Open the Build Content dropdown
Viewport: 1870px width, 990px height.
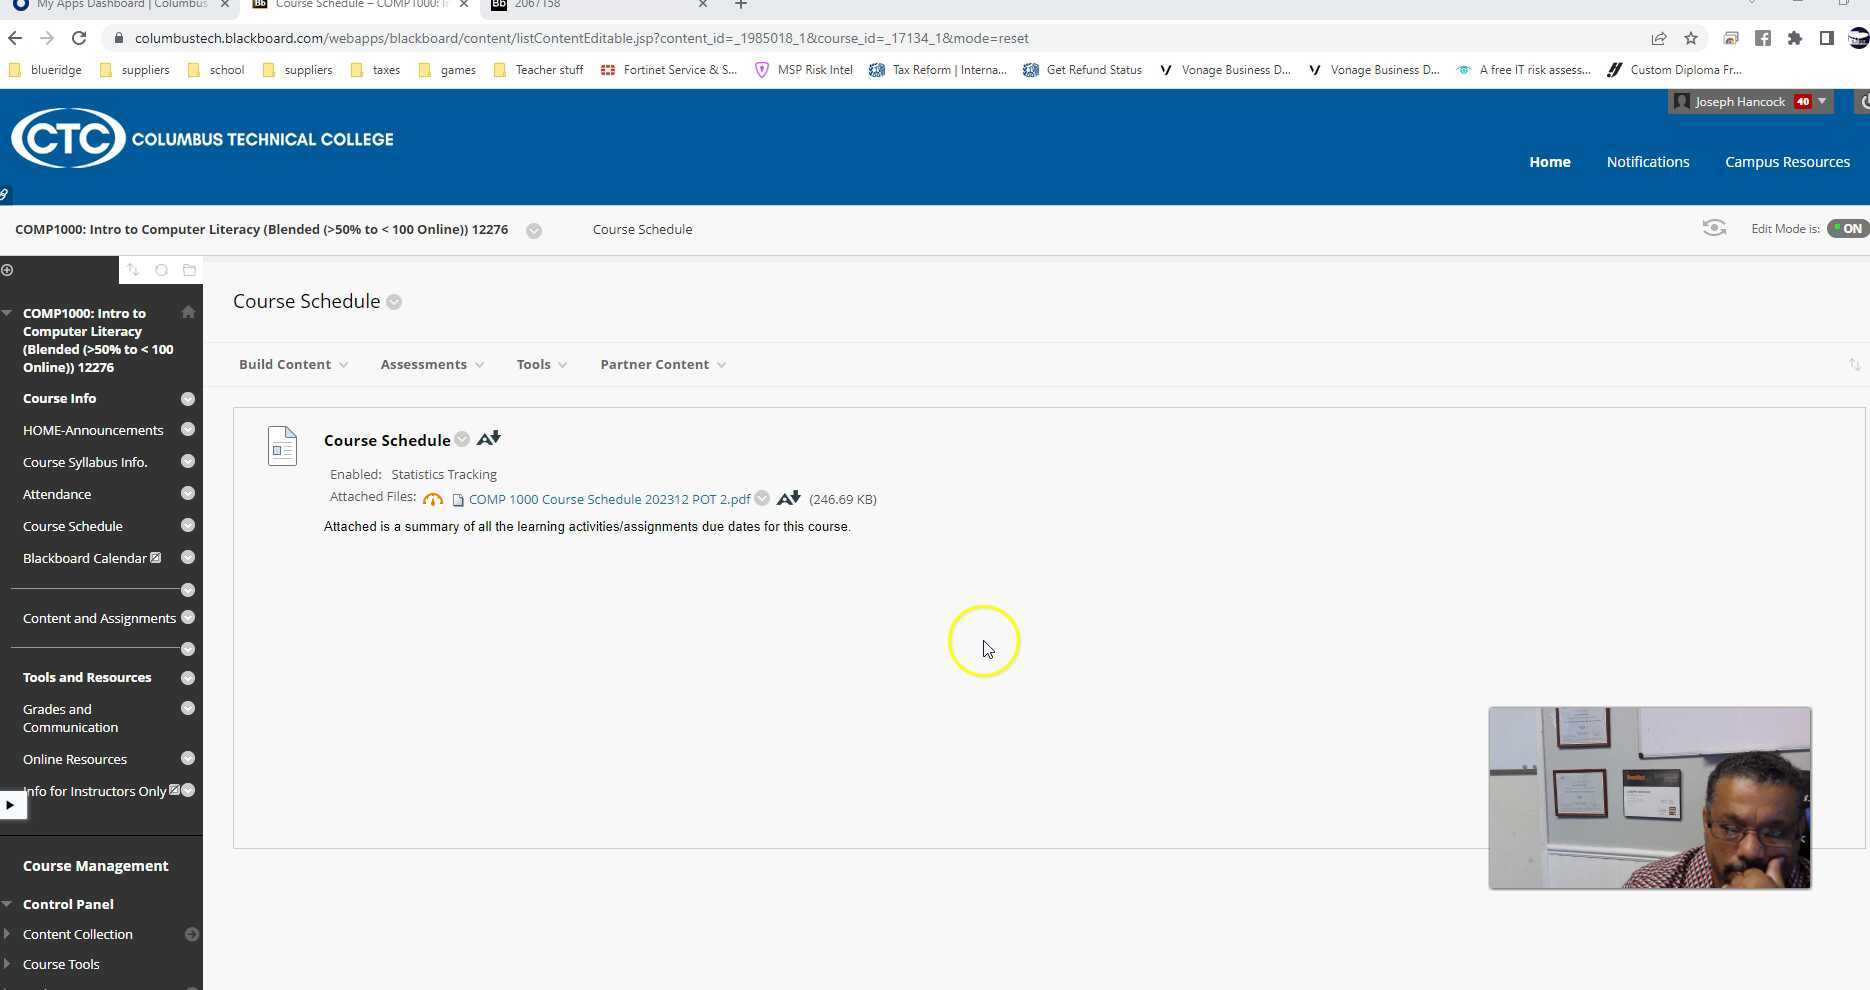[292, 364]
